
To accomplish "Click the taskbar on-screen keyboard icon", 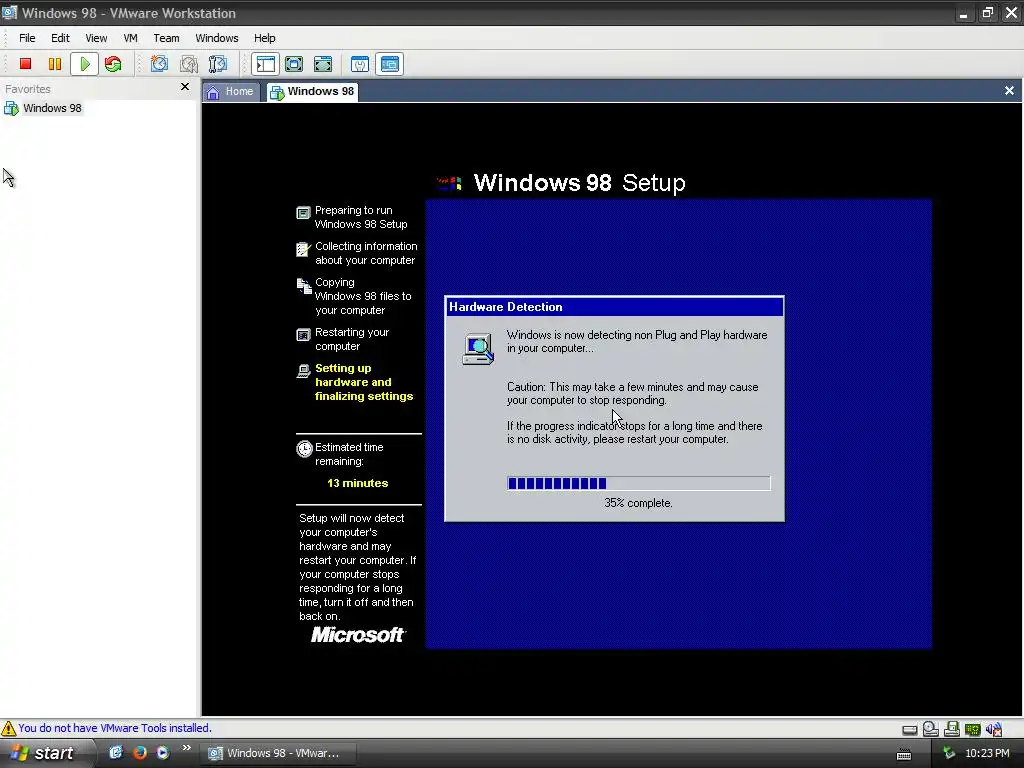I will tap(904, 754).
